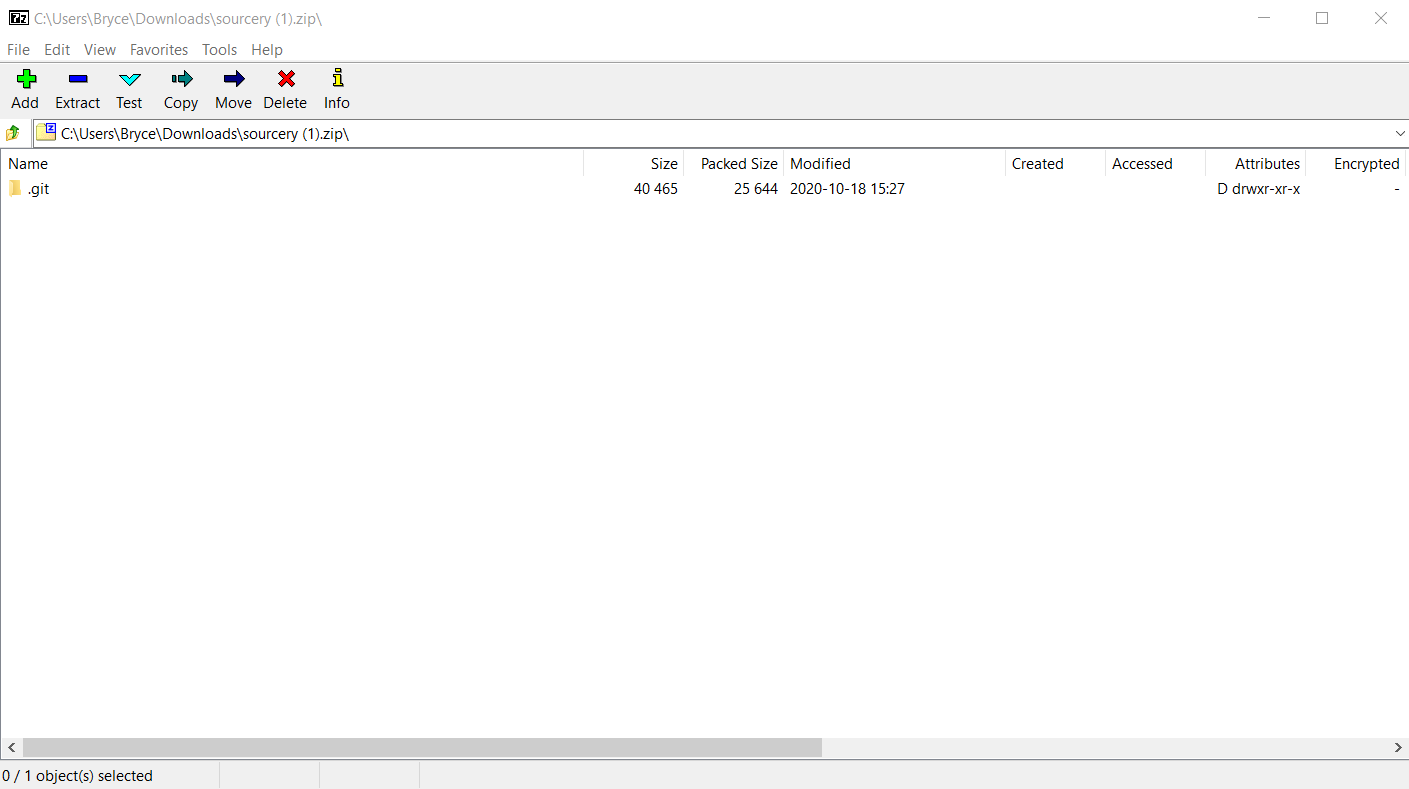Screen dimensions: 1409x789
Task: Click the Attributes column header
Action: (x=1266, y=164)
